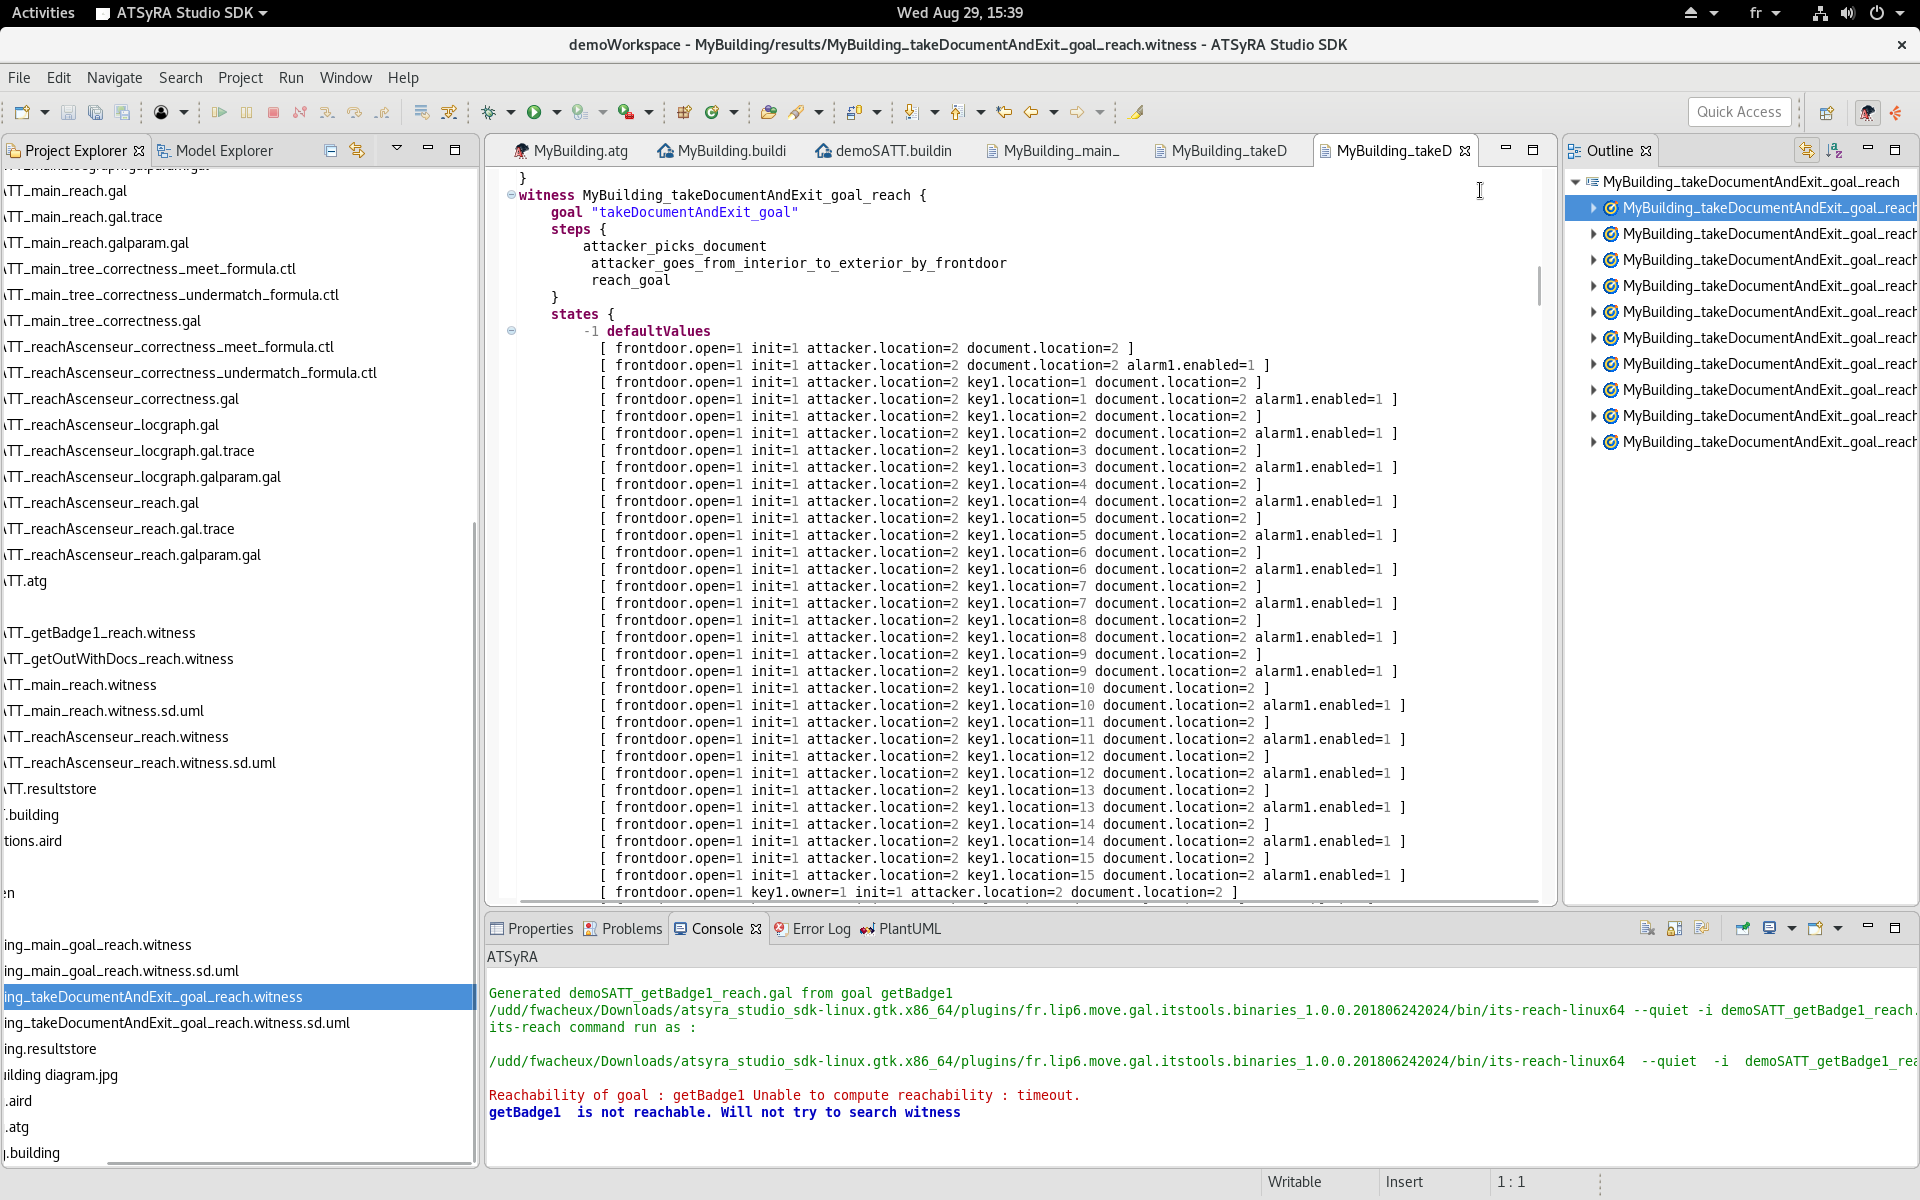Open the Problems tab

[622, 929]
